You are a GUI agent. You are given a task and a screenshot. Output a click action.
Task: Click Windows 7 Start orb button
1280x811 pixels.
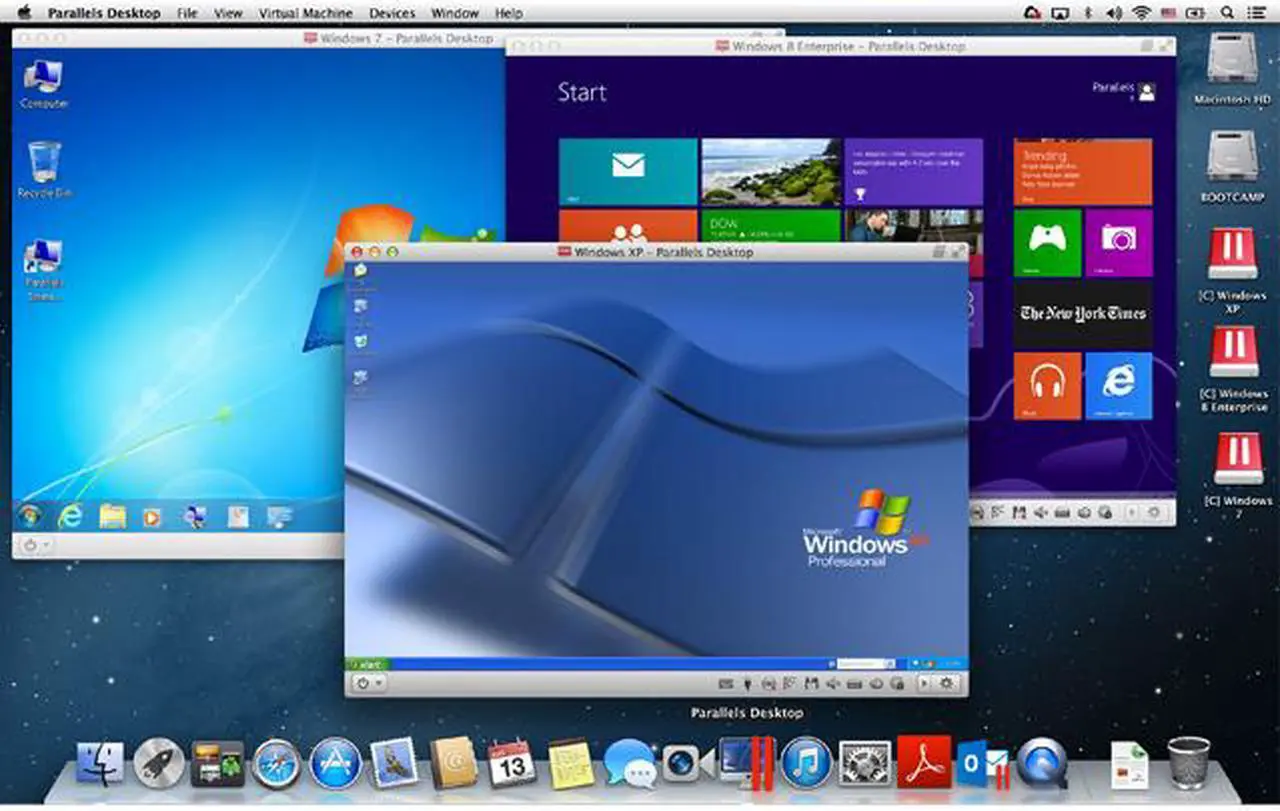[31, 516]
